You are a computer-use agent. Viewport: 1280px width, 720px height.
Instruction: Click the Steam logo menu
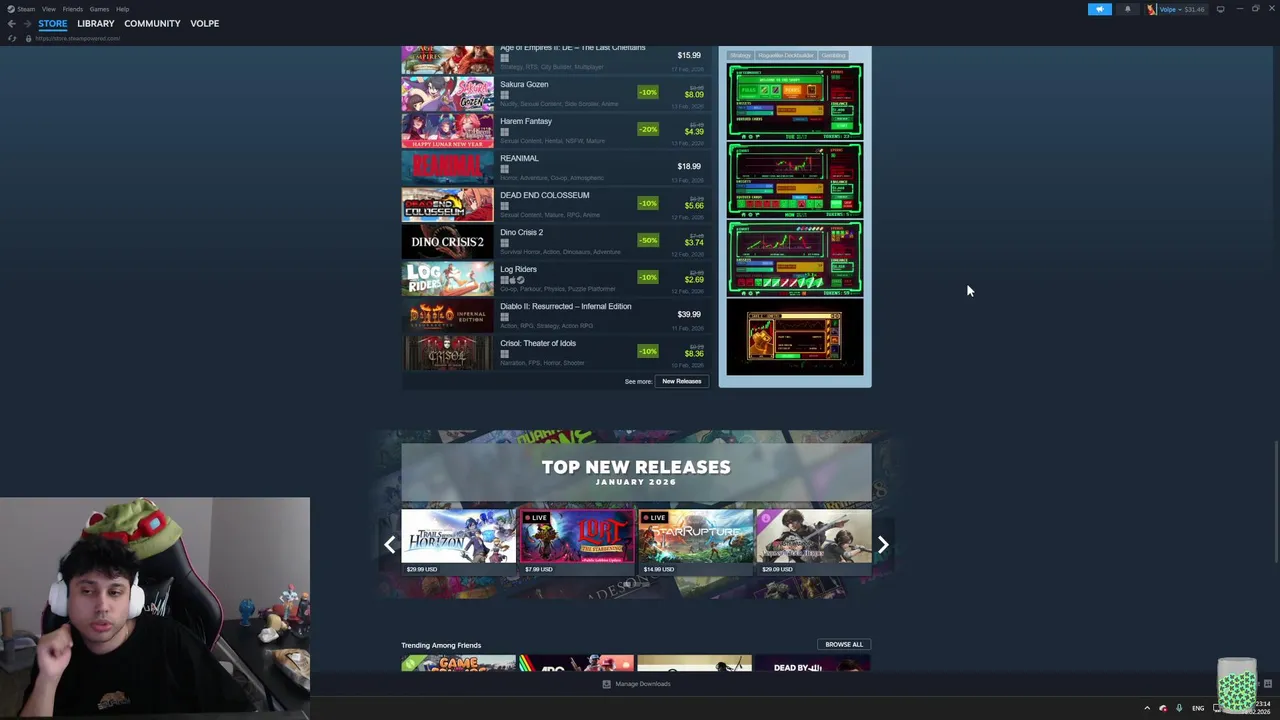20,9
